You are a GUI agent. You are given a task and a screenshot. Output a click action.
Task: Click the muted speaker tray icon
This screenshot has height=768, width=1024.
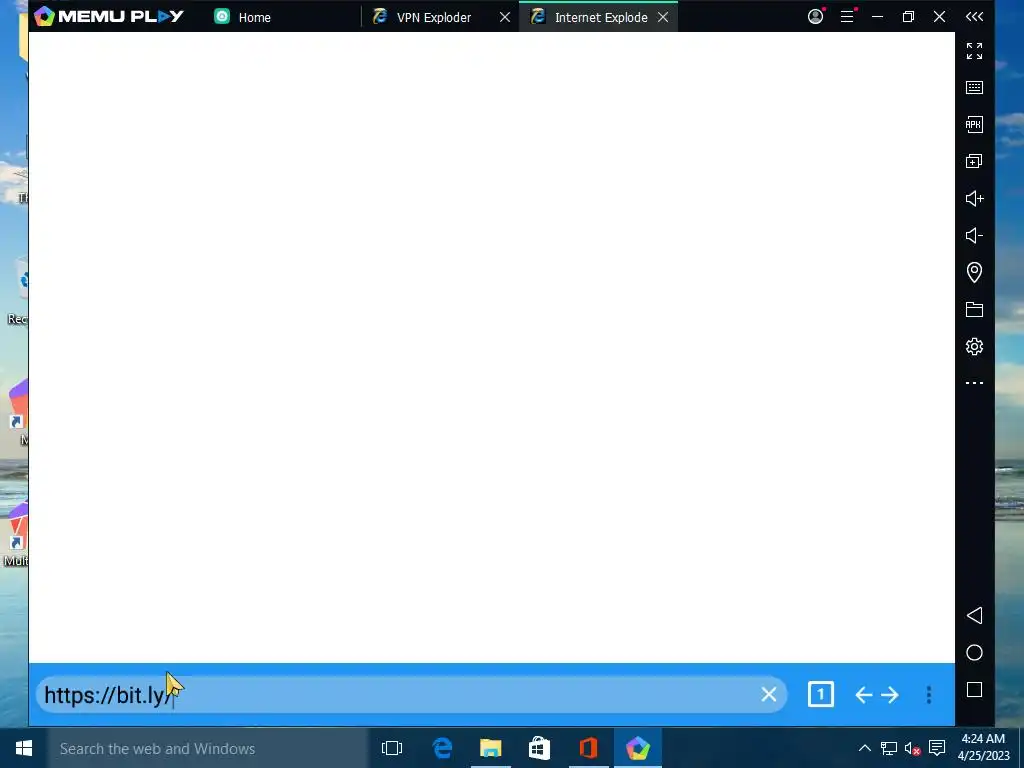pyautogui.click(x=912, y=748)
